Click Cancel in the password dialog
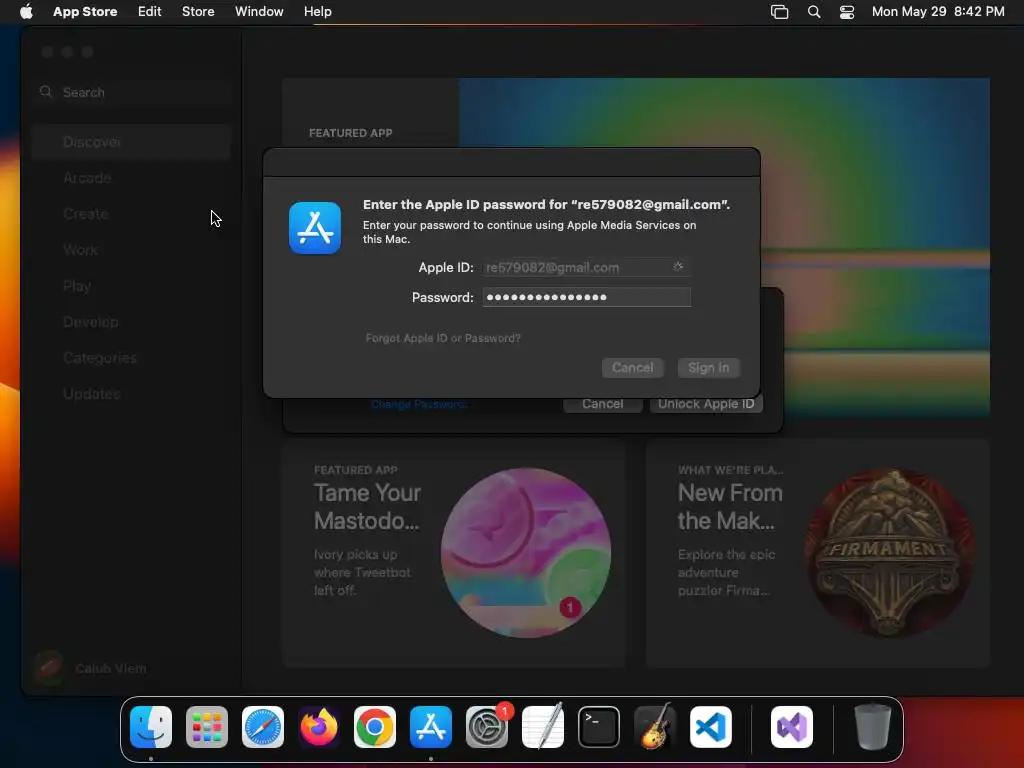 pos(632,368)
